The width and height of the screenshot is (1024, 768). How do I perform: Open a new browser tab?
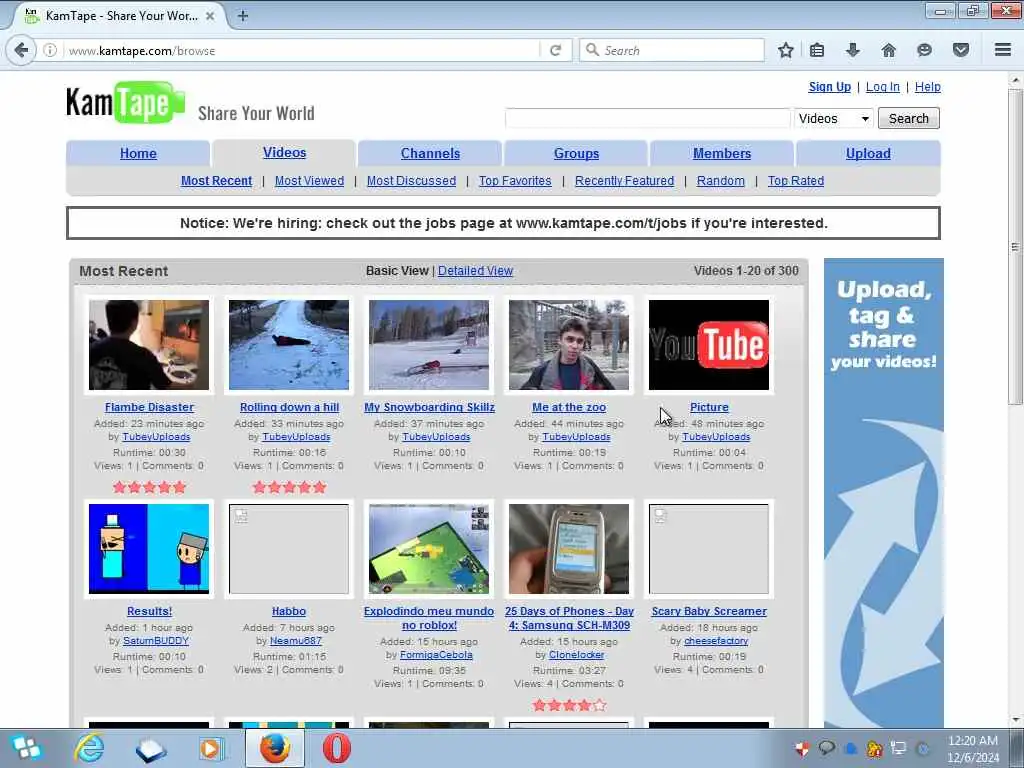point(243,16)
